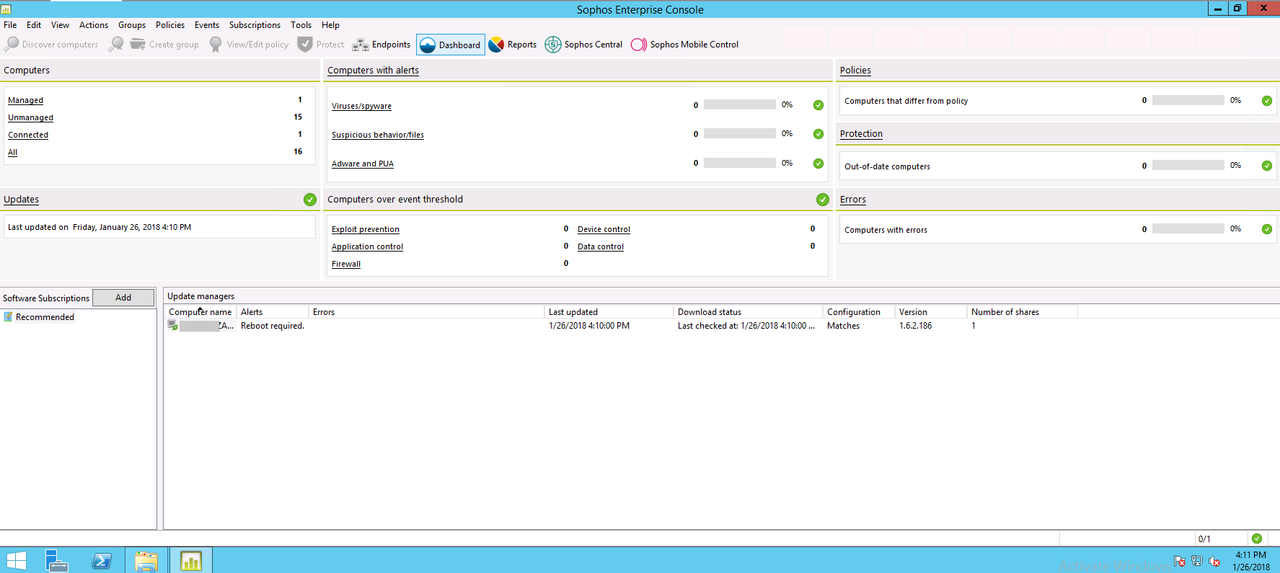The width and height of the screenshot is (1280, 573).
Task: Click the Discover computers toolbar icon
Action: point(11,44)
